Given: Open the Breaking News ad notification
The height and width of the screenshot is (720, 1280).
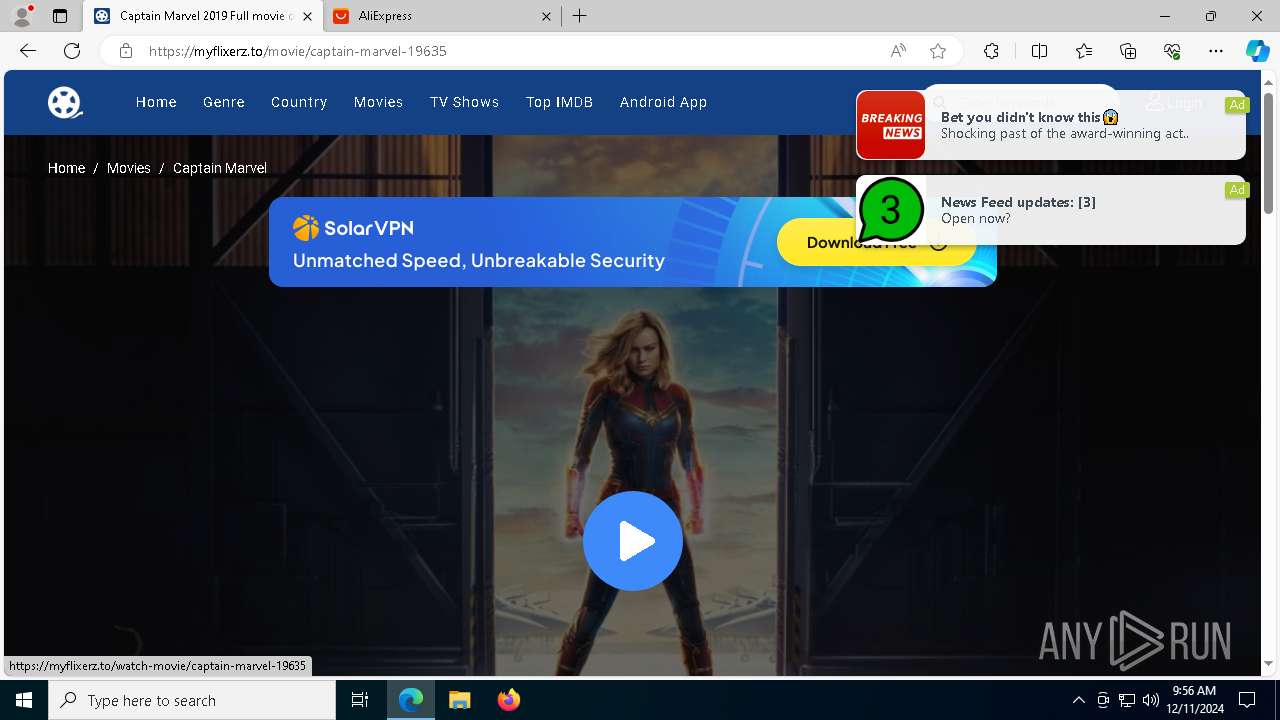Looking at the screenshot, I should (x=1051, y=125).
